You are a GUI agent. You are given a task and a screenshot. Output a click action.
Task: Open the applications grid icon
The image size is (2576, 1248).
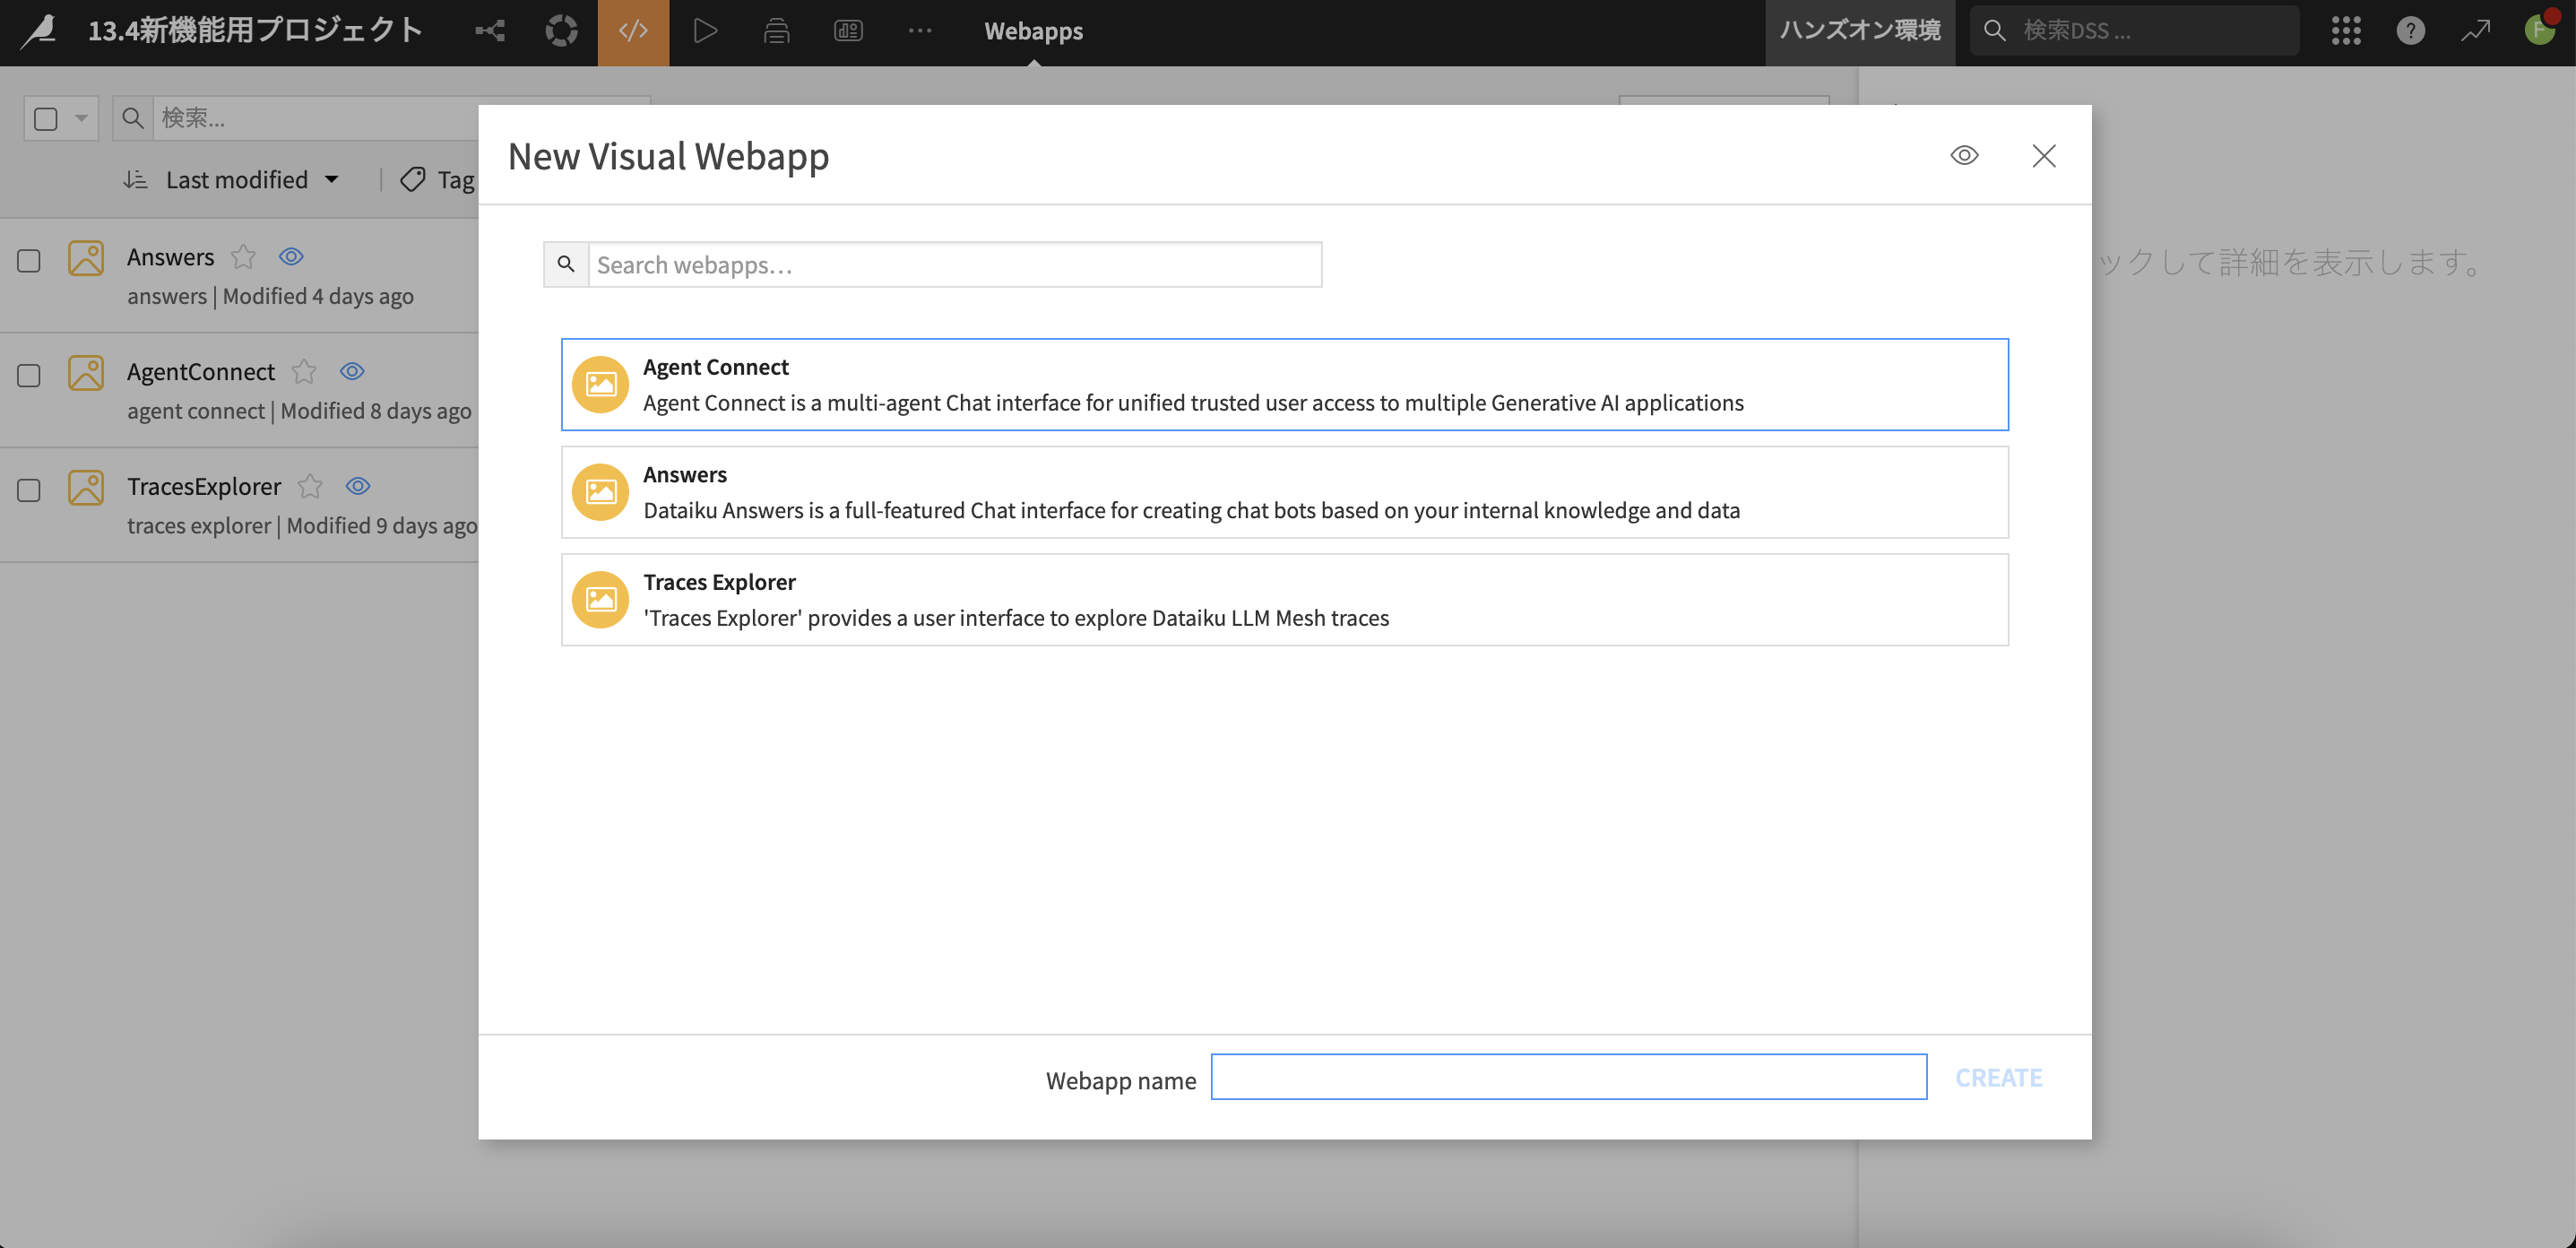coord(2345,31)
